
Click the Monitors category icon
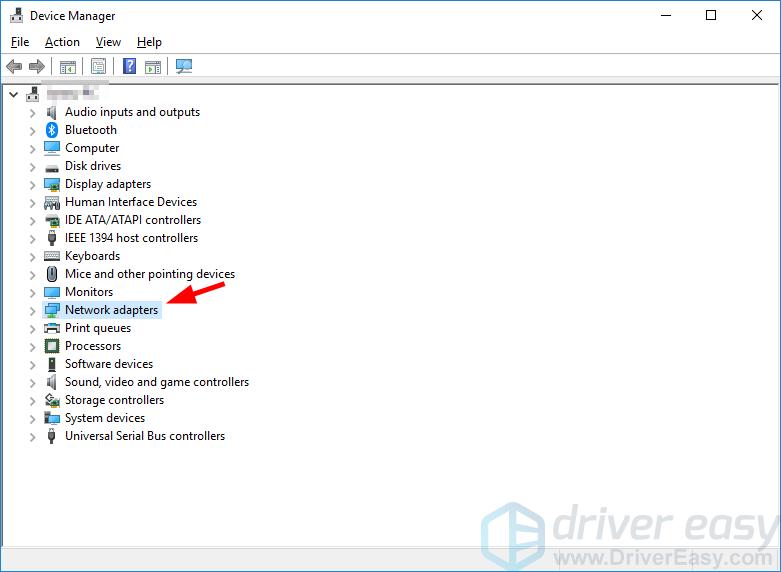(52, 292)
